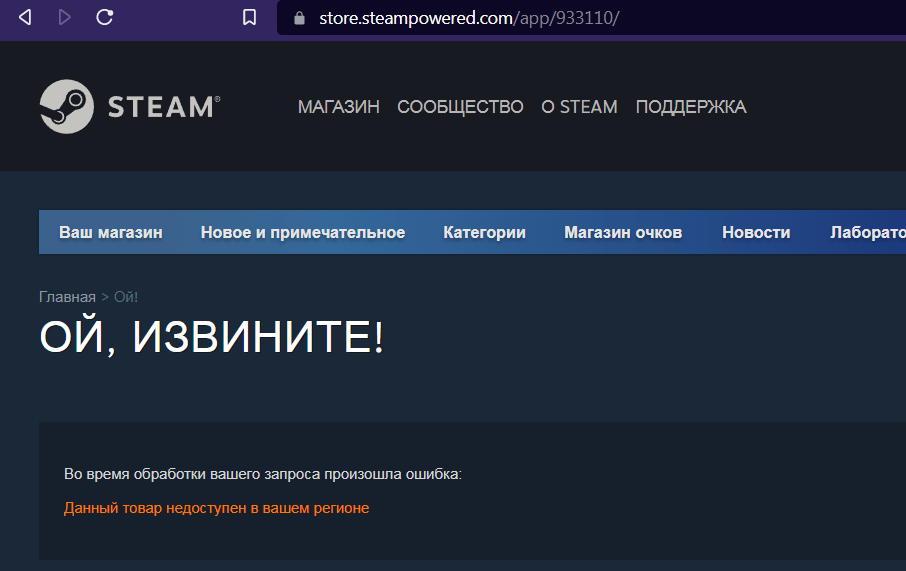Open the Новое и примечательное tab
This screenshot has height=571, width=906.
click(x=303, y=232)
